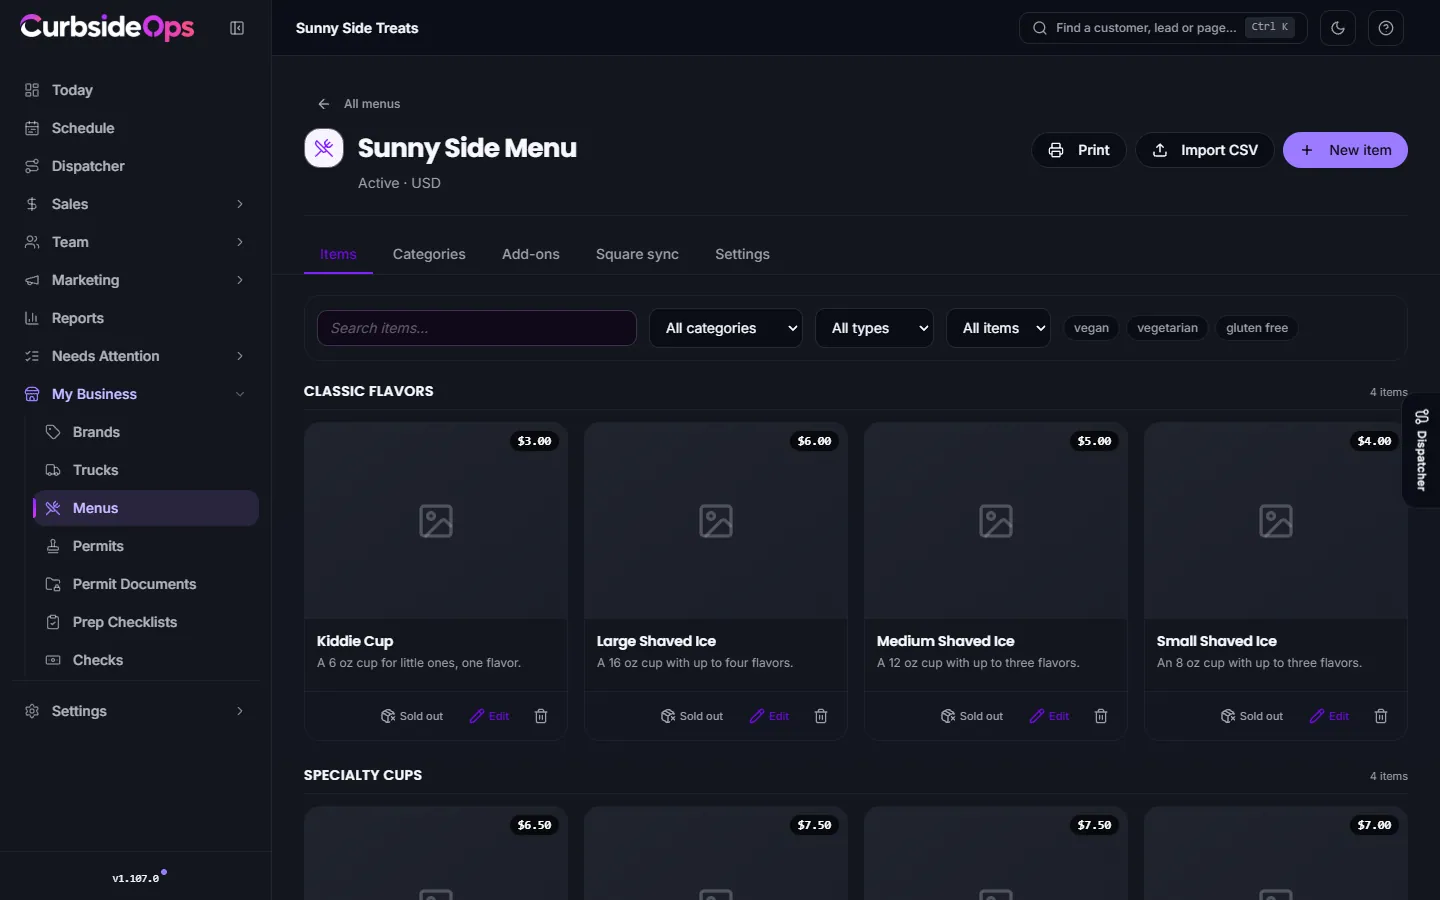Open Today in the sidebar
The height and width of the screenshot is (900, 1440).
click(135, 90)
